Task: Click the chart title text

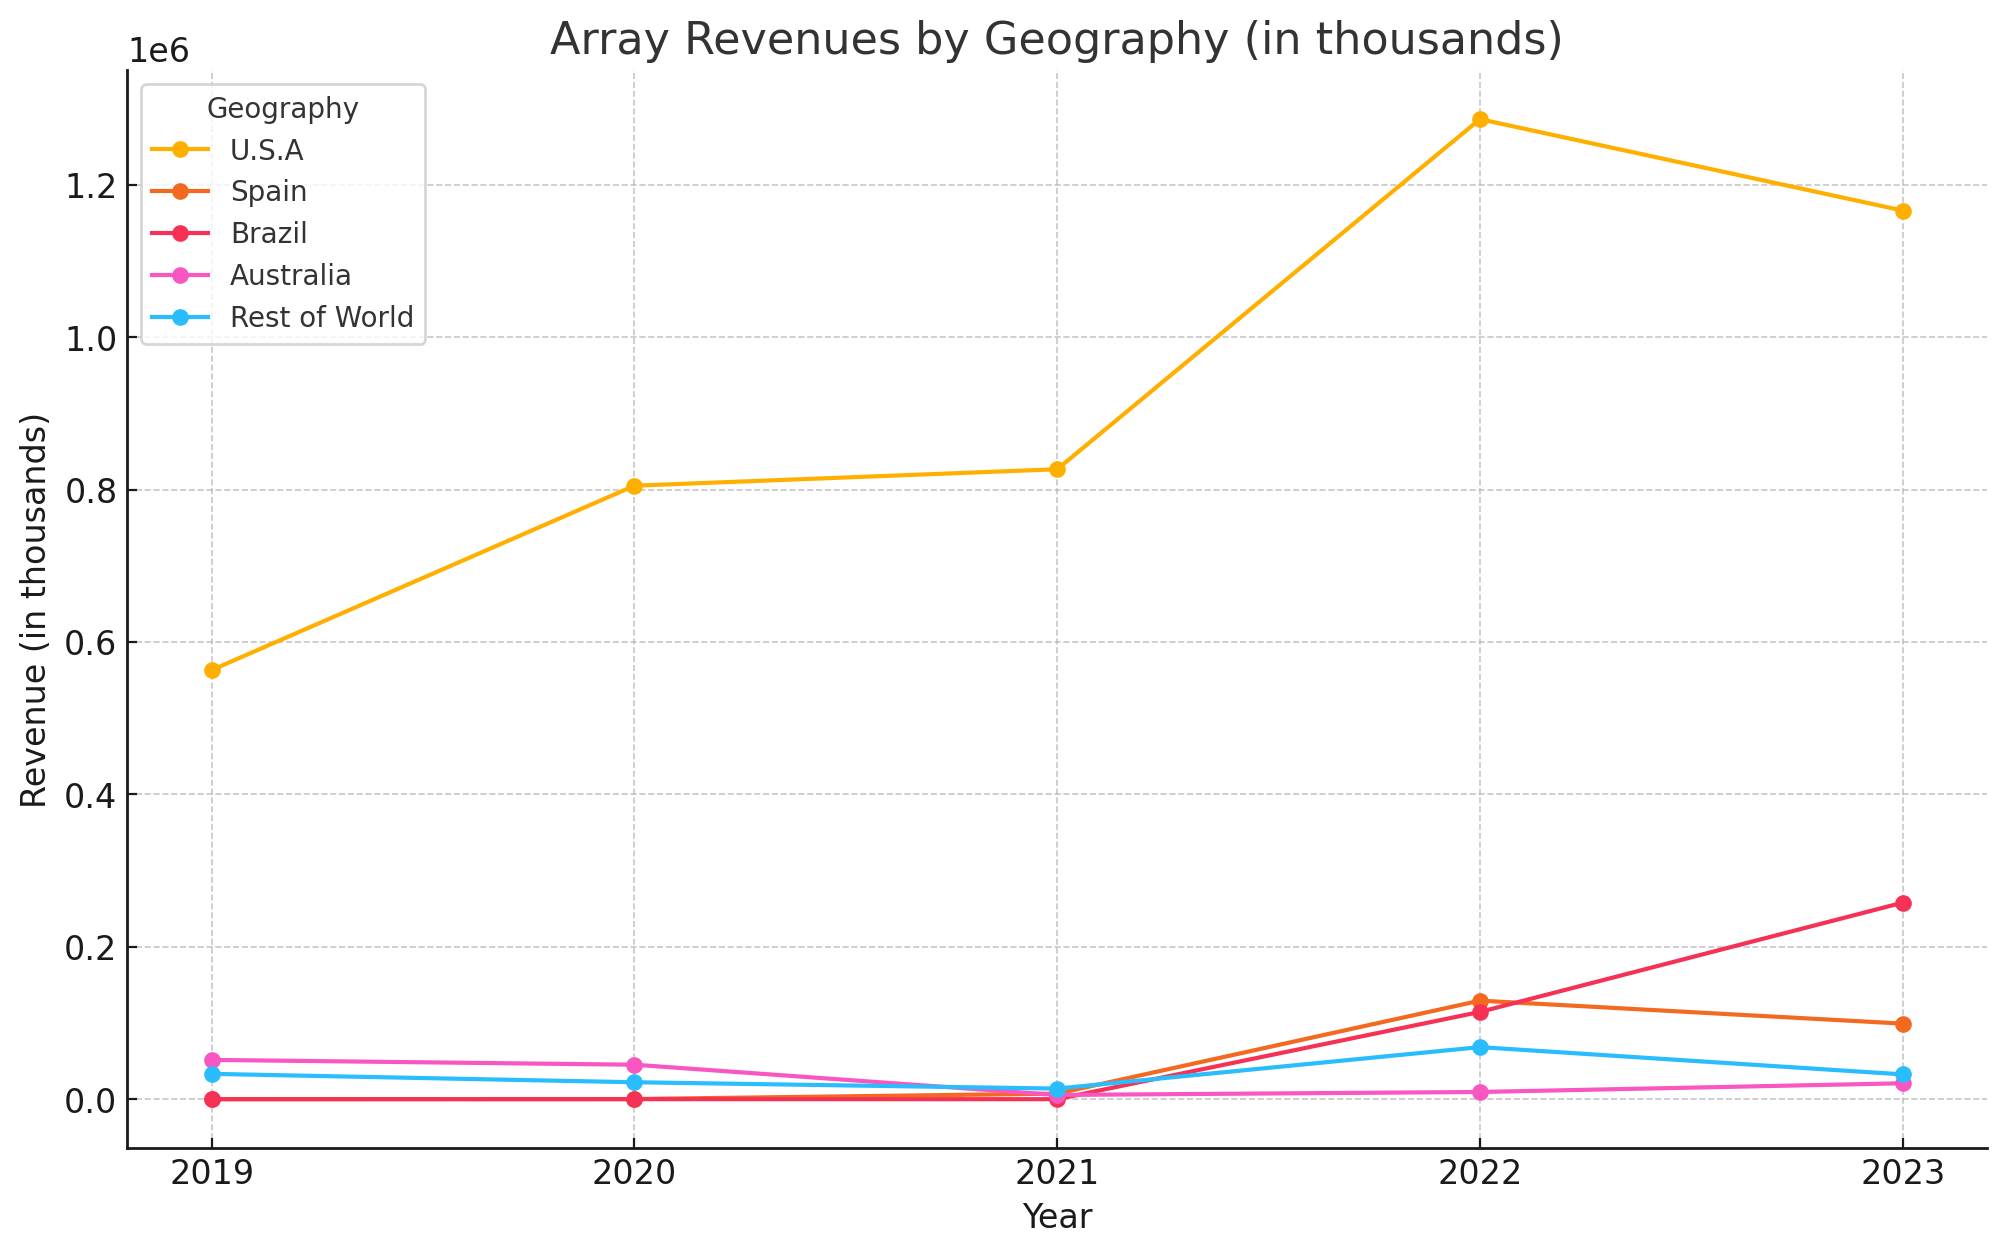Action: (1056, 40)
